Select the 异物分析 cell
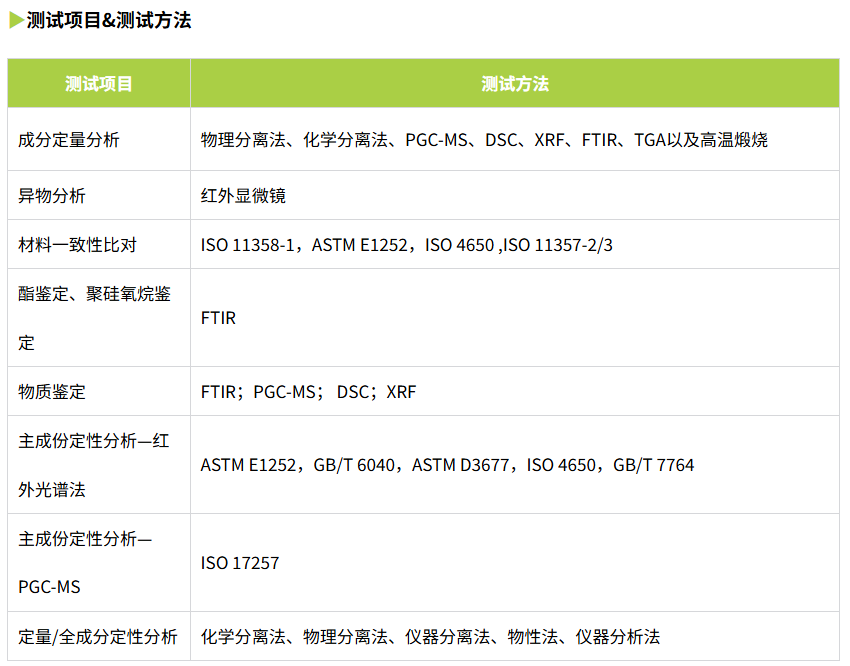Image resolution: width=850 pixels, height=666 pixels. [x=52, y=196]
